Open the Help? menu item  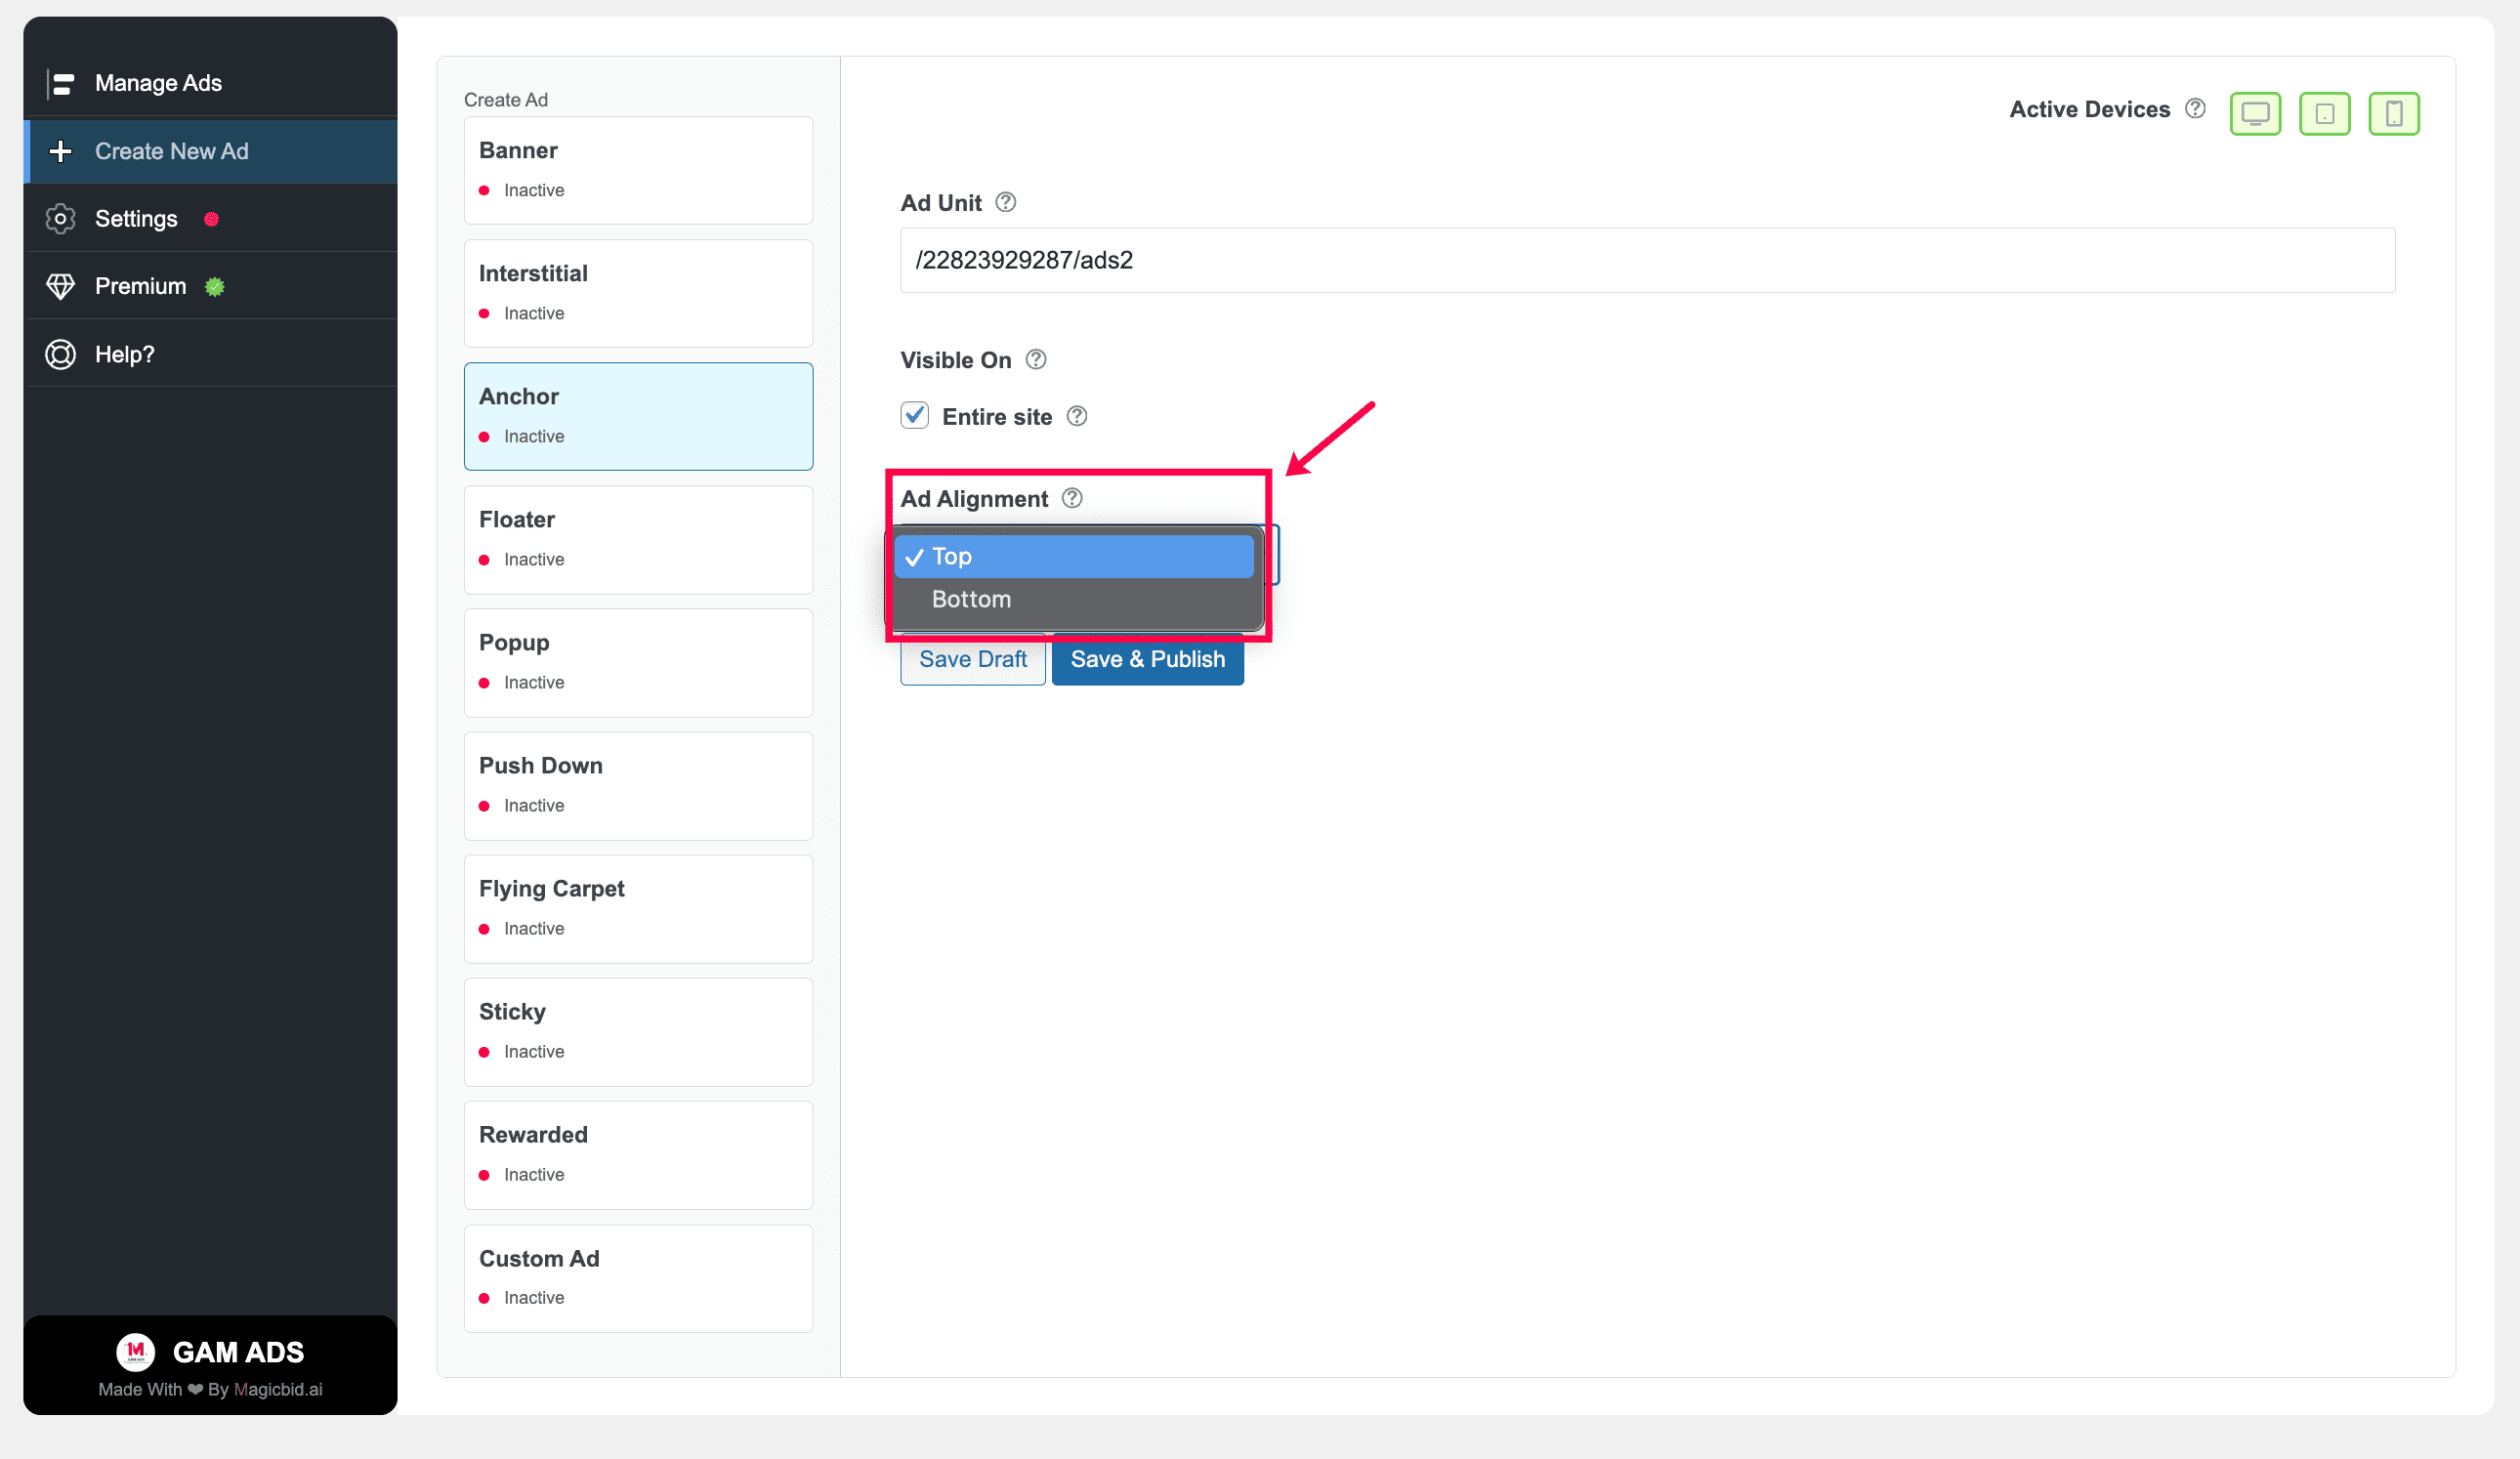click(211, 354)
